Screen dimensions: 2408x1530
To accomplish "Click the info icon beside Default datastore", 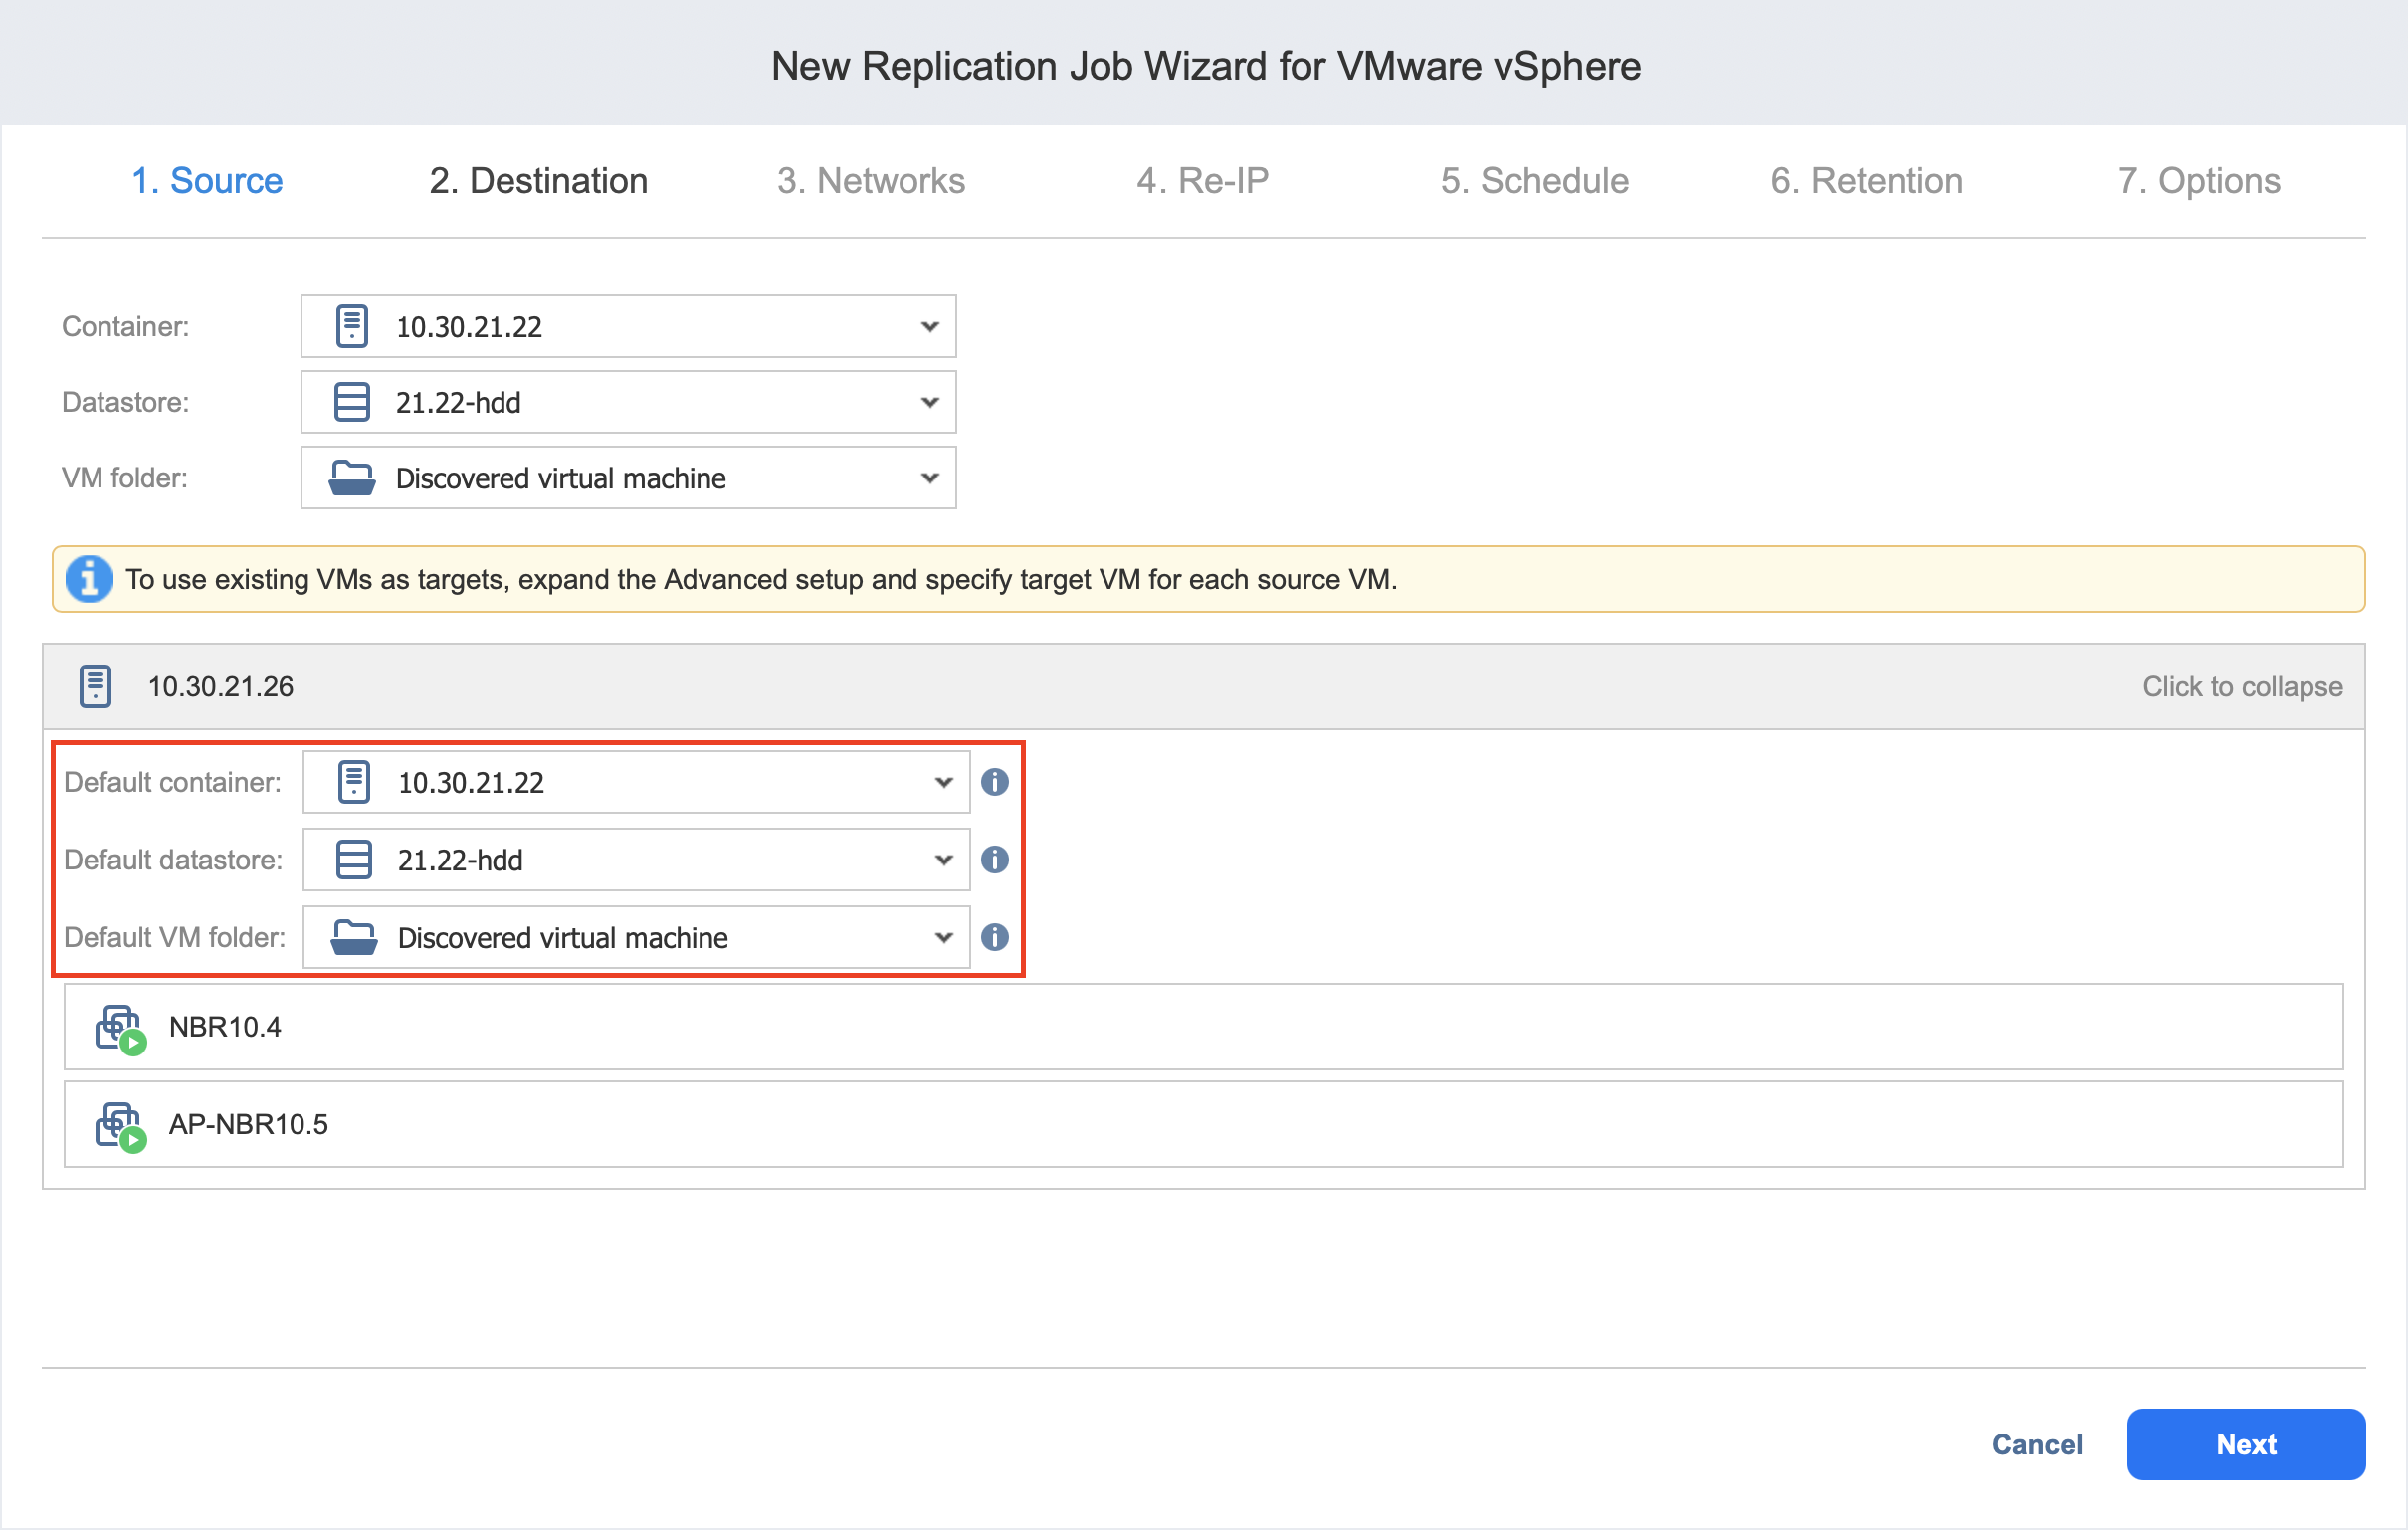I will coord(995,859).
